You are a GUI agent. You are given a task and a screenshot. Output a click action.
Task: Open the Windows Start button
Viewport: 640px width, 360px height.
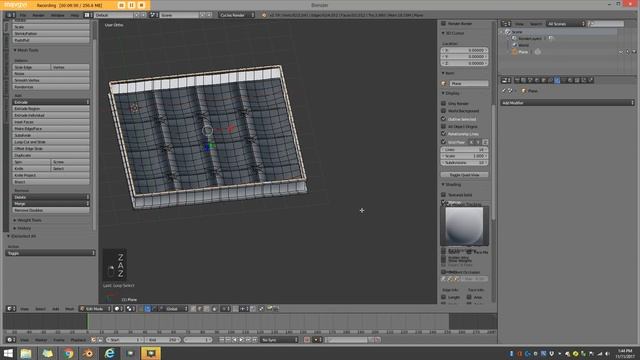8,353
